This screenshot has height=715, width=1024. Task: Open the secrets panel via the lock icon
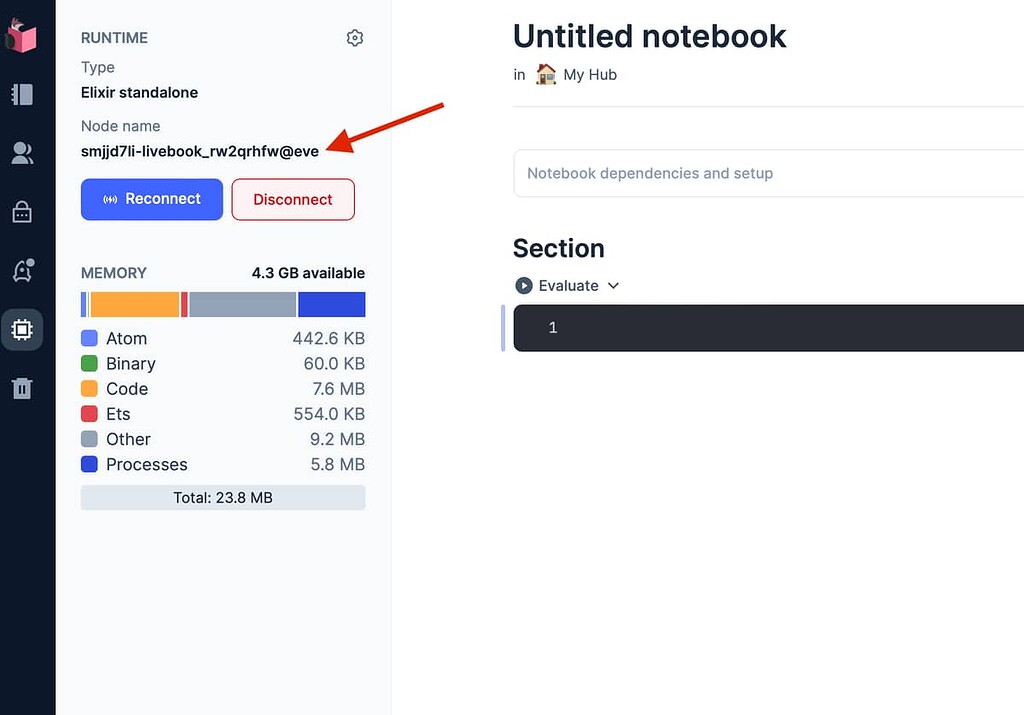click(23, 211)
